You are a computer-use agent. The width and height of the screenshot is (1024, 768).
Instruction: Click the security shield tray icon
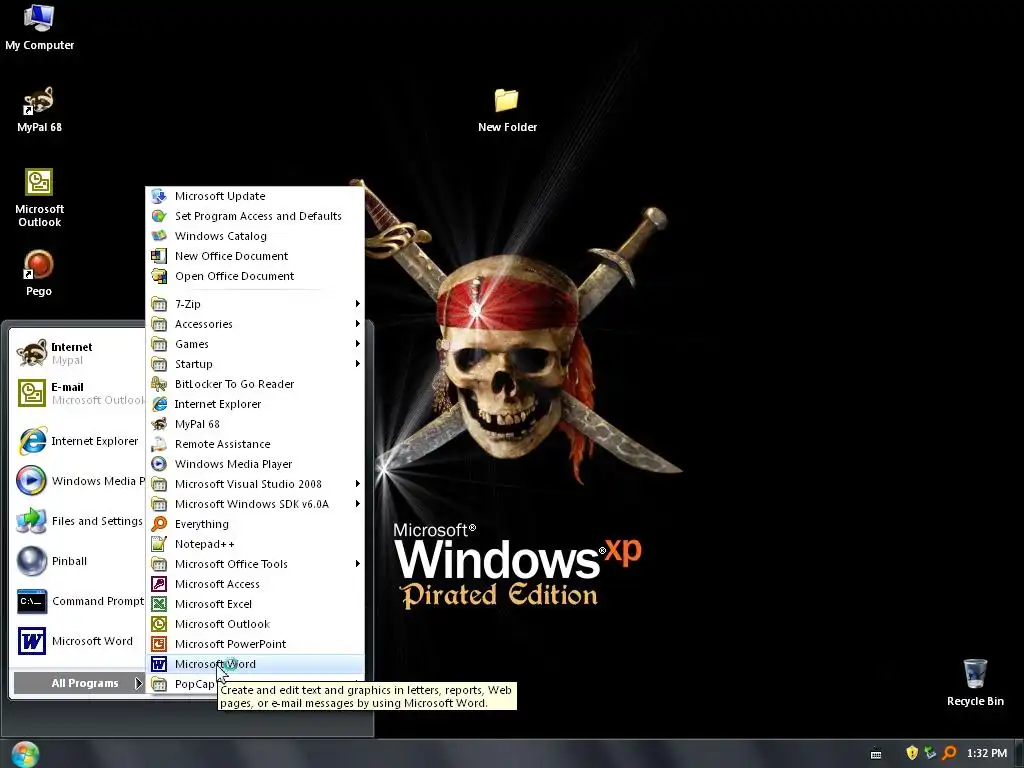click(x=912, y=753)
